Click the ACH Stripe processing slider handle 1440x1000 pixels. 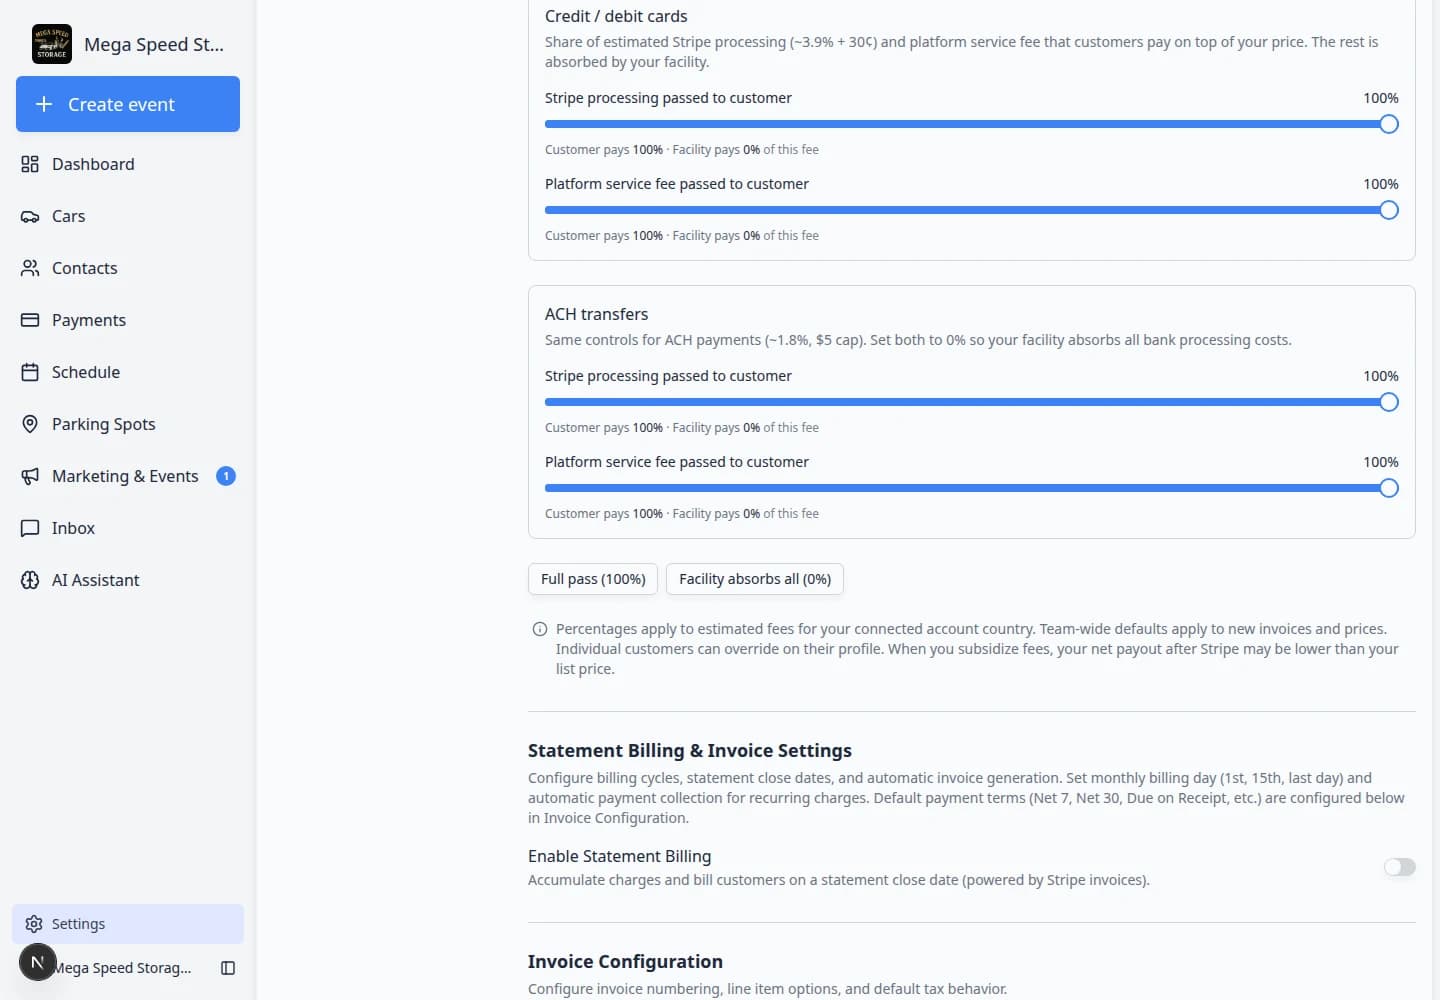1389,402
